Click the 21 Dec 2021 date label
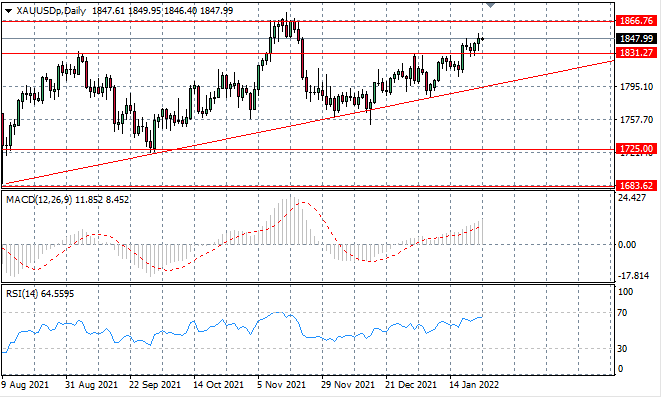Viewport: 661px width, 397px height. [411, 385]
